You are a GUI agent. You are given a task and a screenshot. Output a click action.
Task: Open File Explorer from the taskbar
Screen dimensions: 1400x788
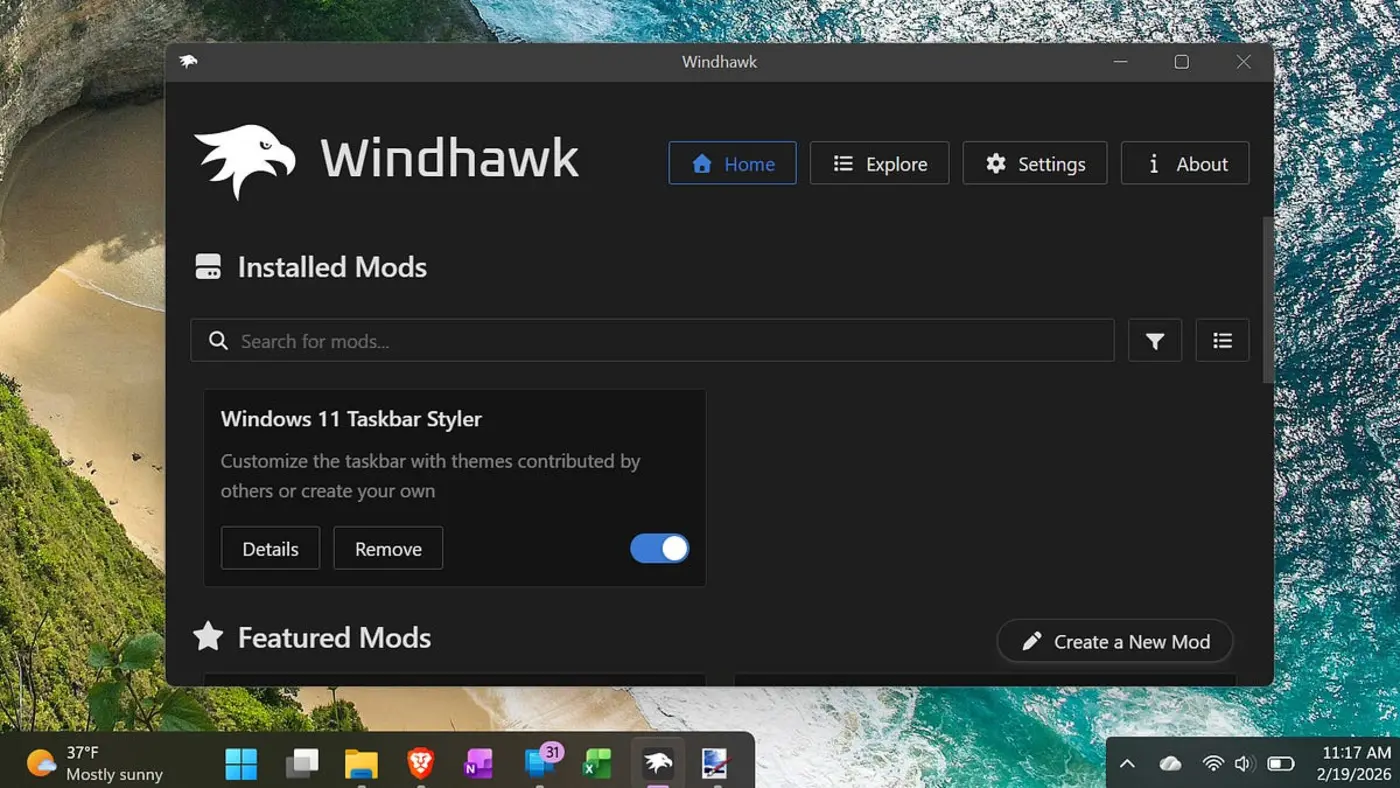click(361, 762)
